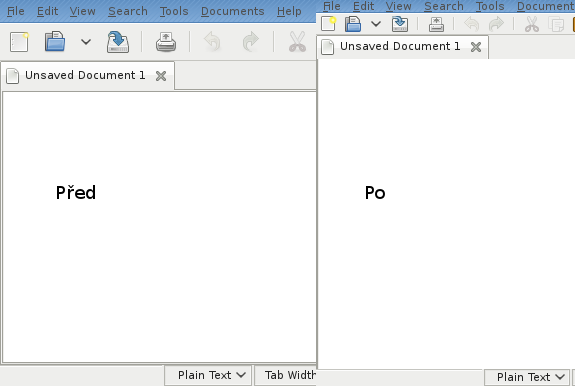Click the text 'Před' in left editor
The height and width of the screenshot is (386, 575).
(x=76, y=192)
